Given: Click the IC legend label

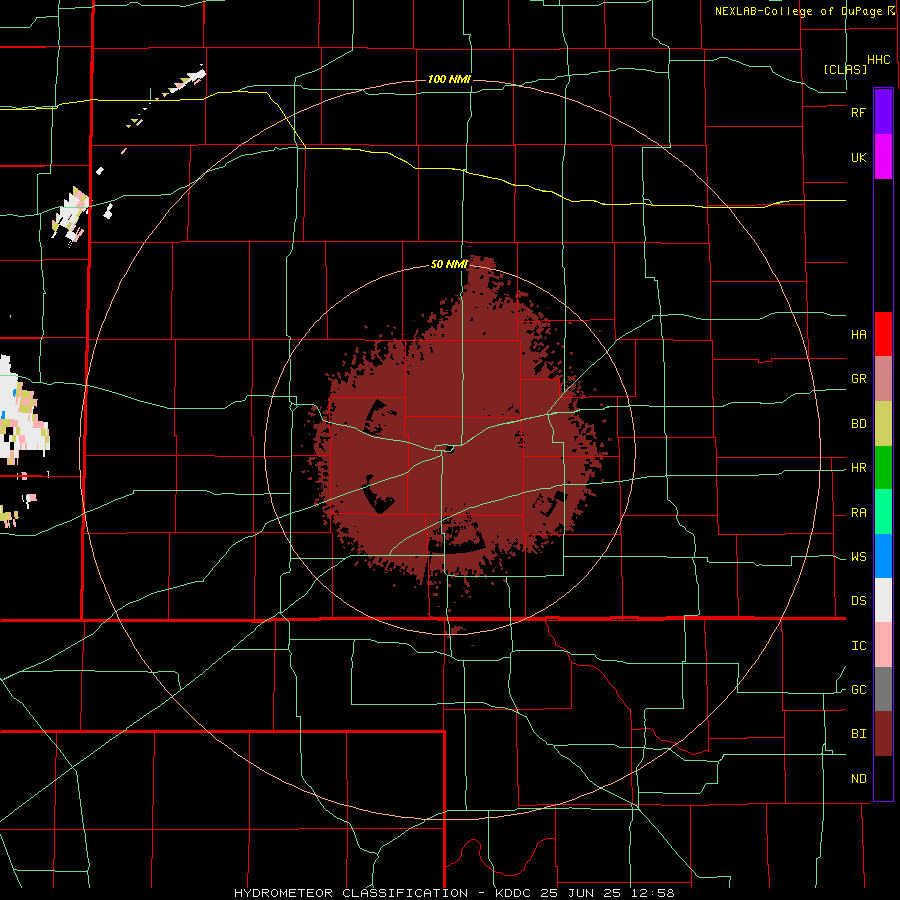Looking at the screenshot, I should pos(858,646).
